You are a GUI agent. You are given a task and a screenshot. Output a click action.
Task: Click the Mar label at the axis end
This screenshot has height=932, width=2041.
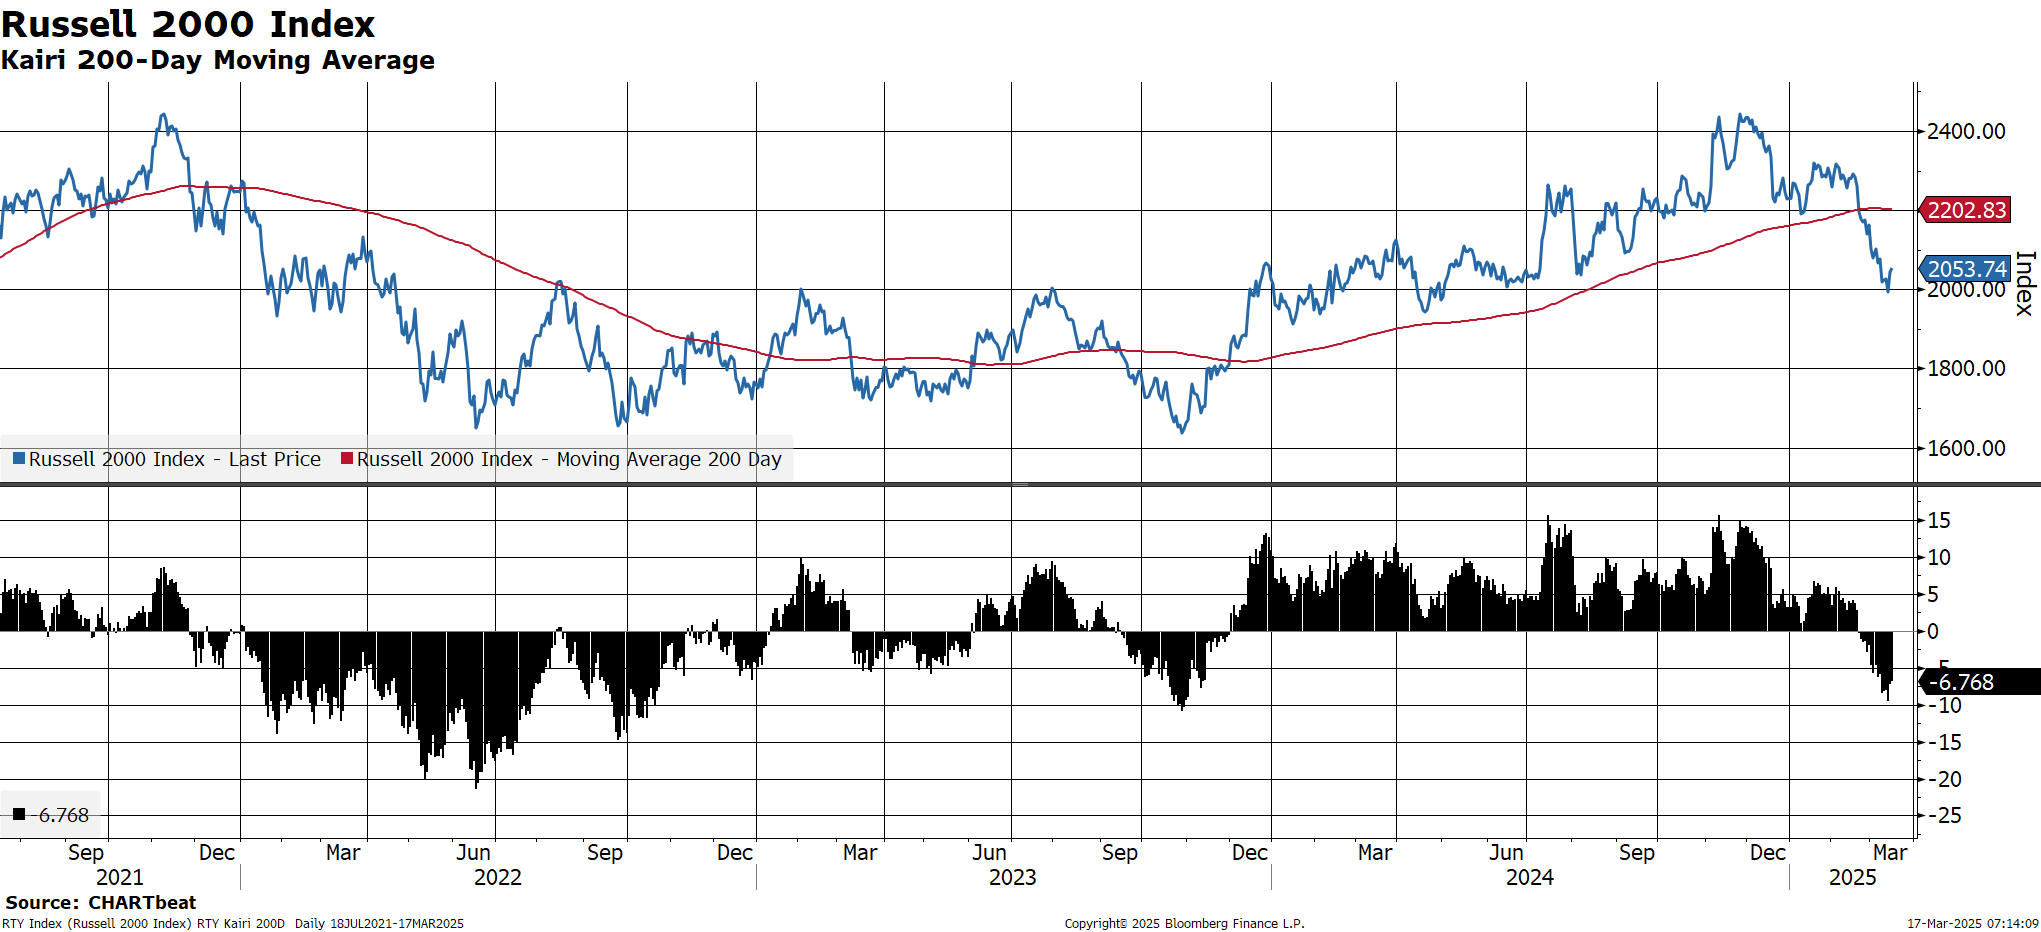pyautogui.click(x=1890, y=852)
